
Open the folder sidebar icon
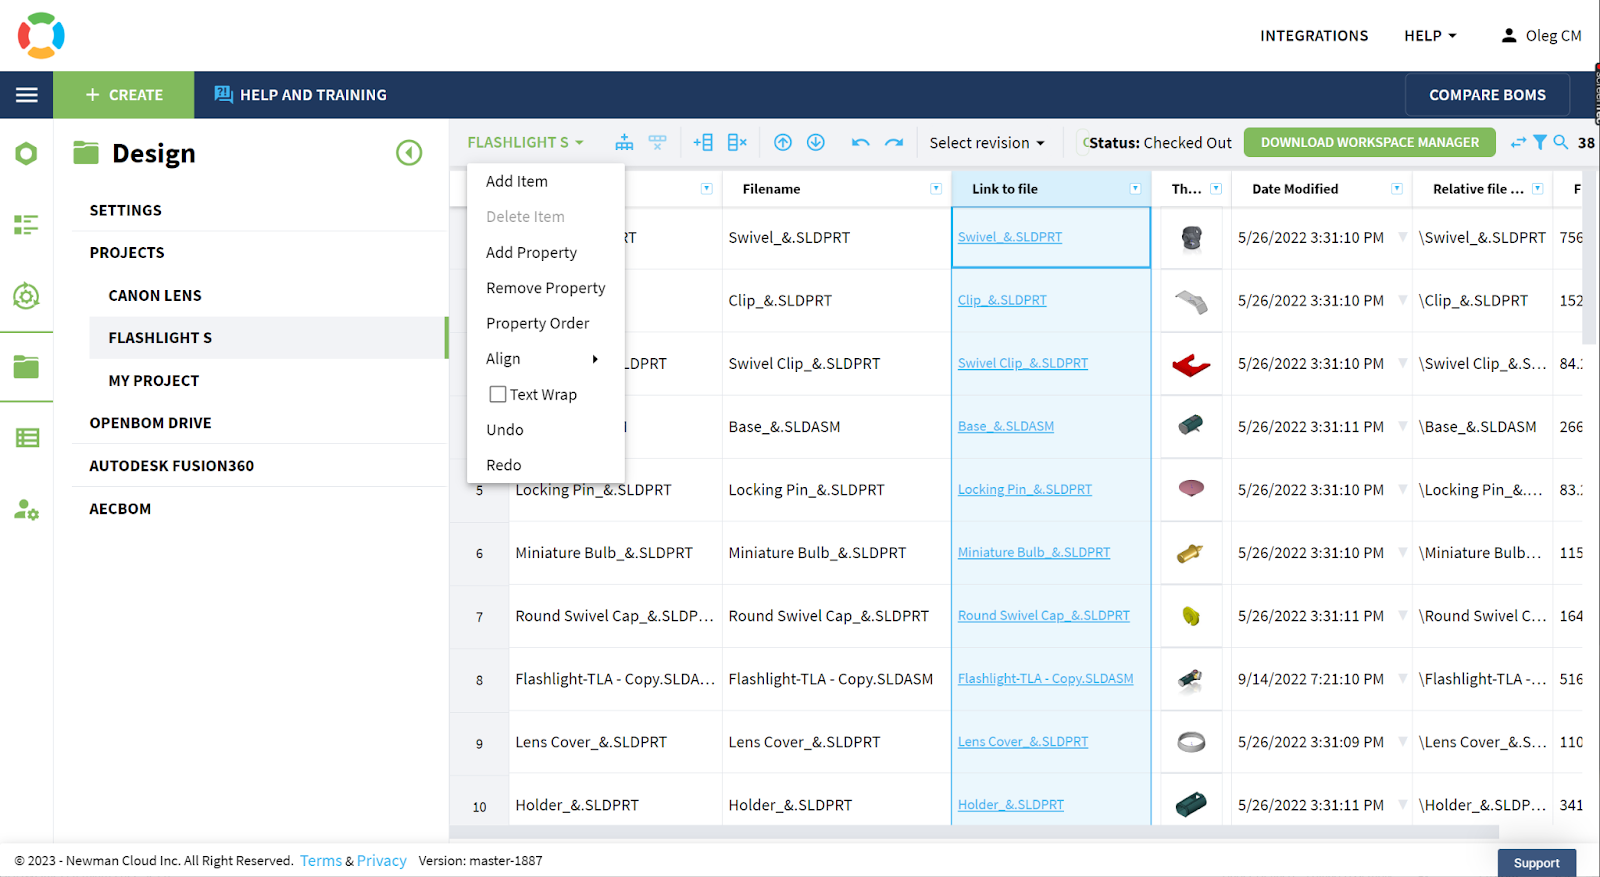pos(26,367)
